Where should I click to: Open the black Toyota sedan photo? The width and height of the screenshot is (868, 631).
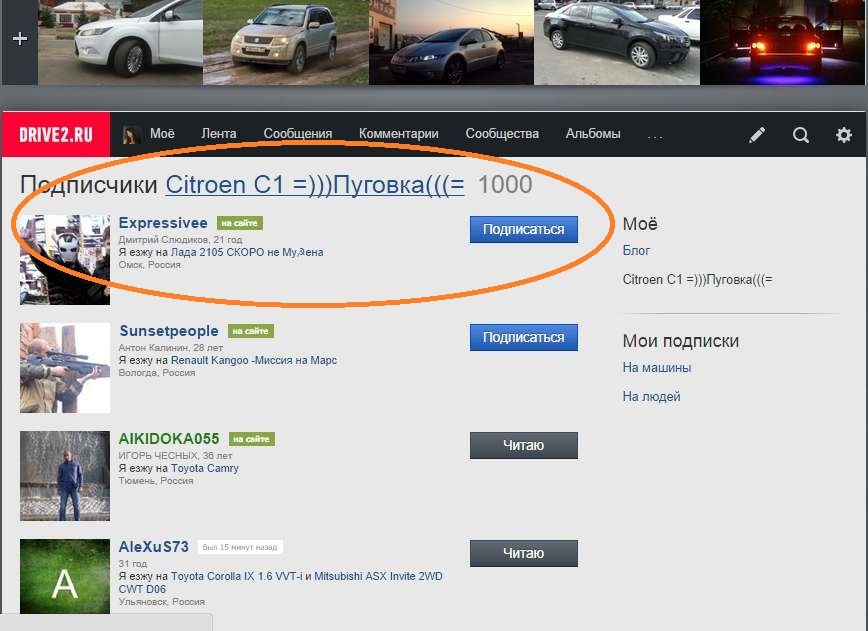[617, 43]
